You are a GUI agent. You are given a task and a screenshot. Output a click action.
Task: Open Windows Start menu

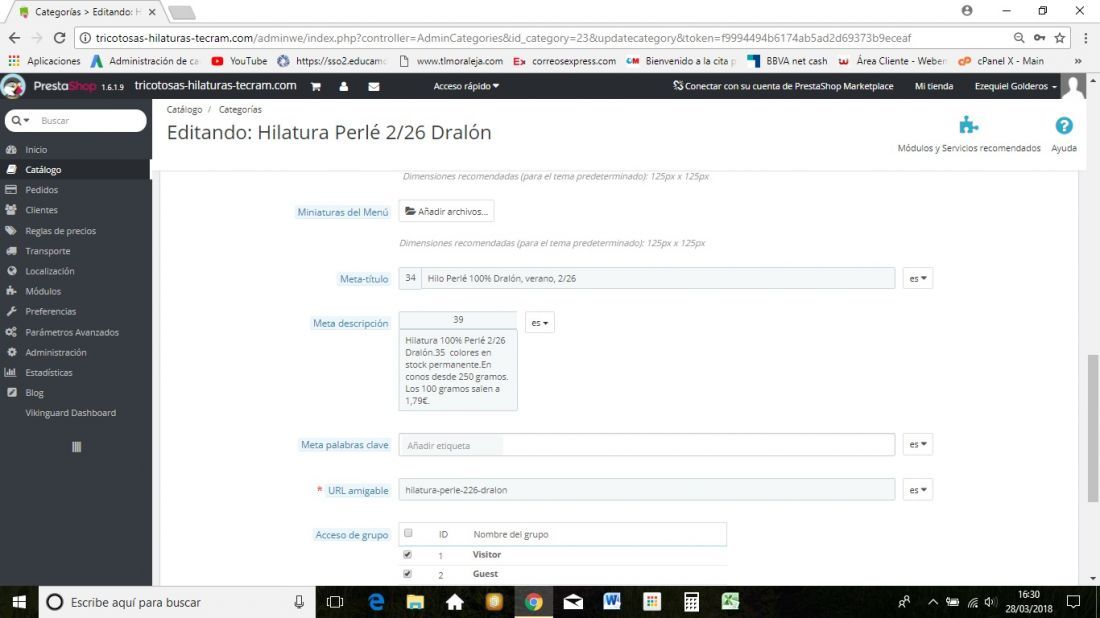(x=19, y=602)
